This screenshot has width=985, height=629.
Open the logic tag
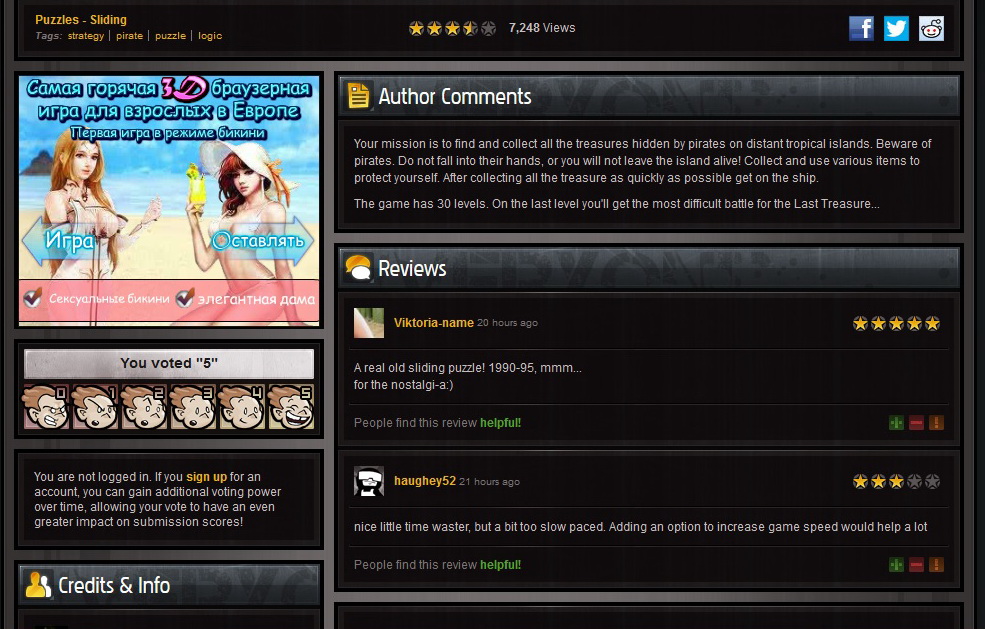(x=210, y=36)
